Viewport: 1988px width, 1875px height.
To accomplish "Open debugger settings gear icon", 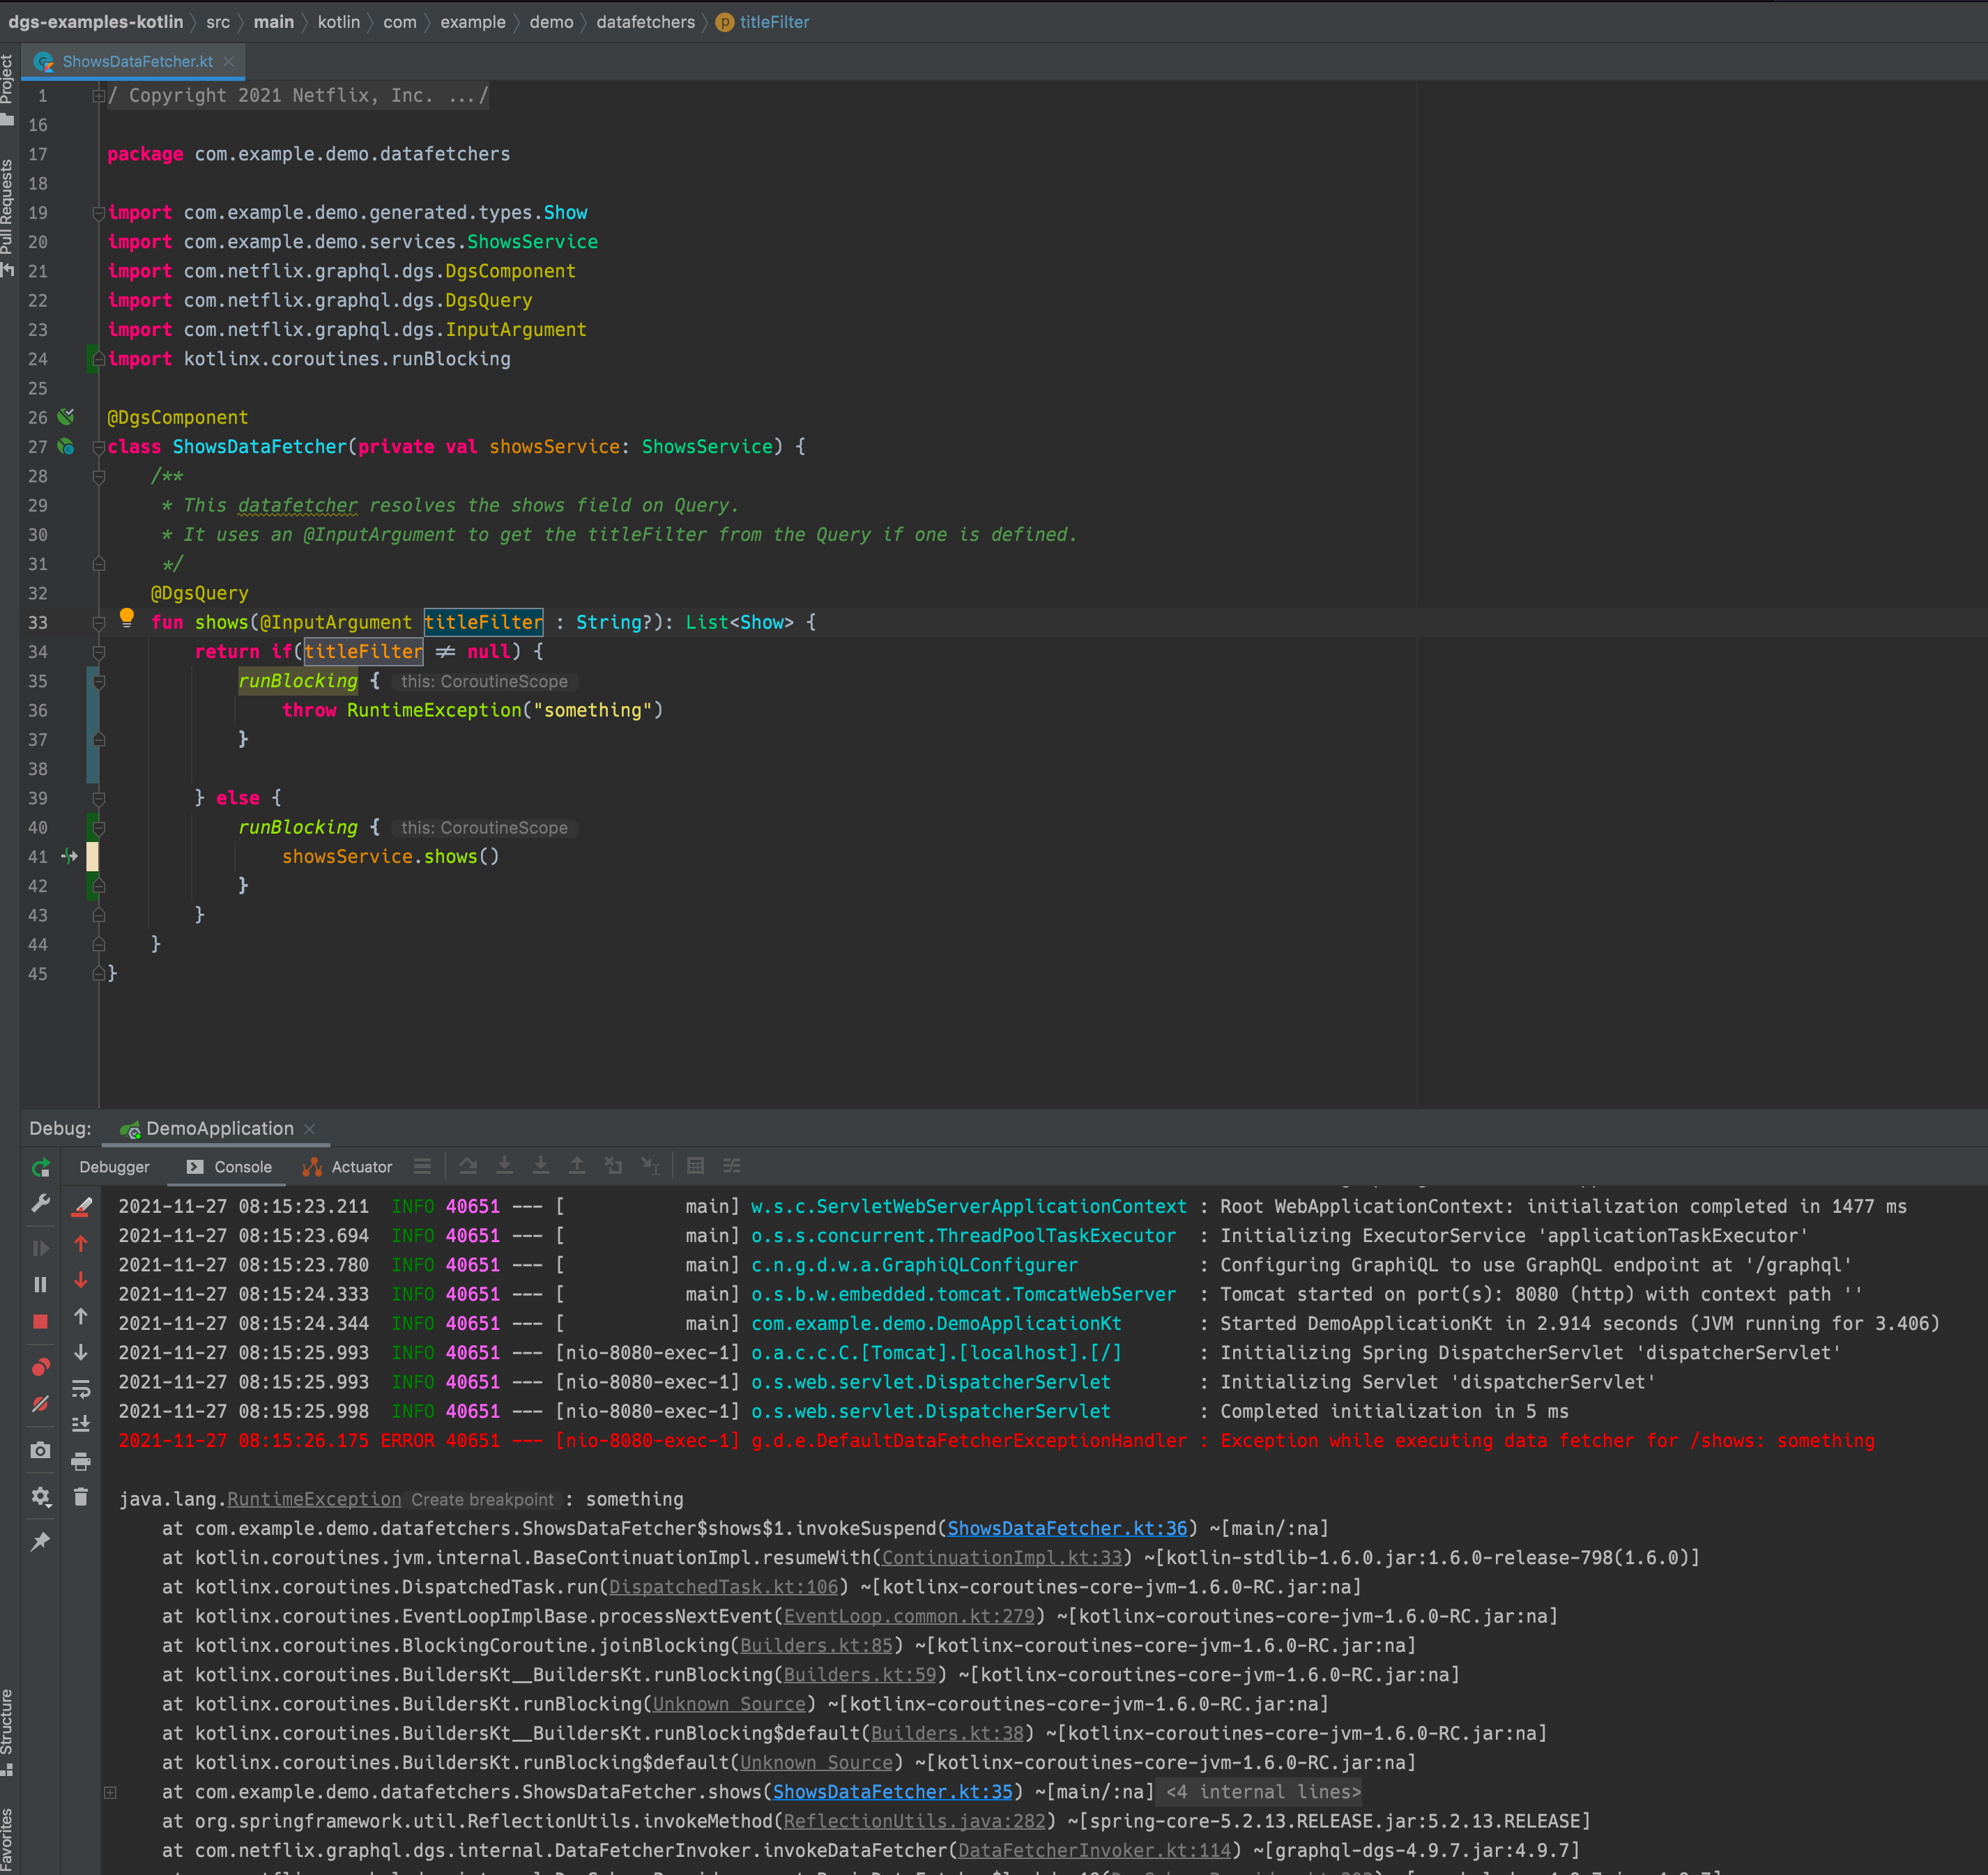I will (x=40, y=1497).
